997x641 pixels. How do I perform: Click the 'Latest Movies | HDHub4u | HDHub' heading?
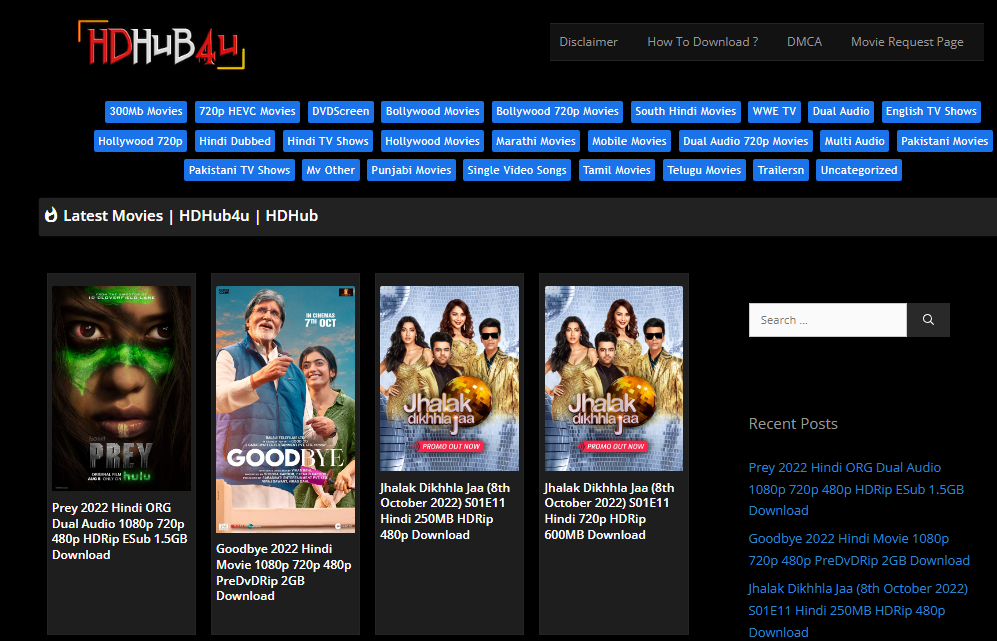pos(190,216)
